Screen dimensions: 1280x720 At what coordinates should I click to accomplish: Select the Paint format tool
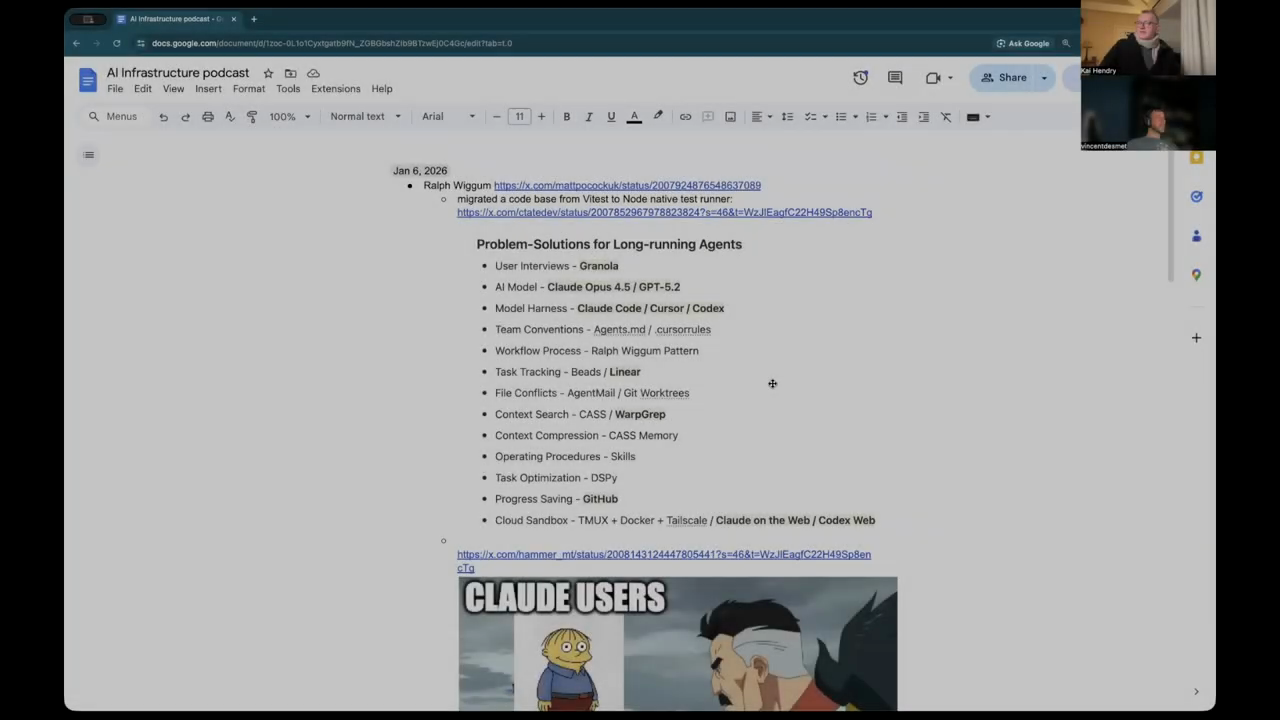(251, 116)
